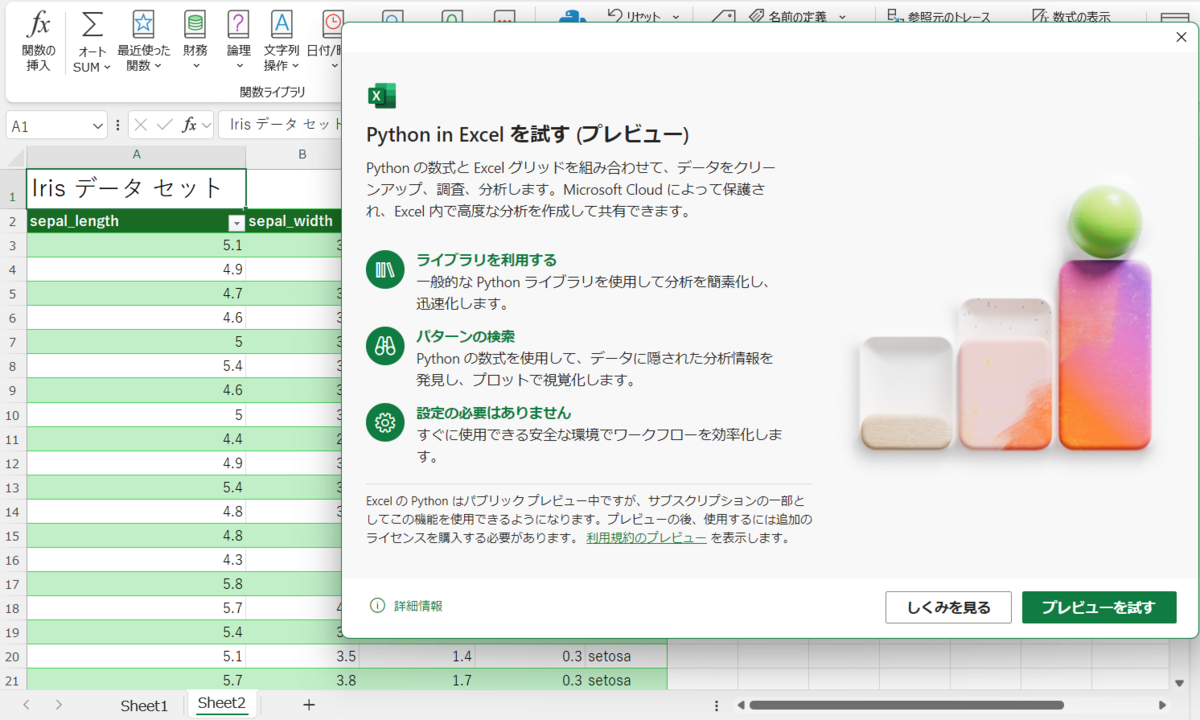This screenshot has width=1200, height=720.
Task: Click the ライブラリを利用する heading
Action: pyautogui.click(x=486, y=260)
